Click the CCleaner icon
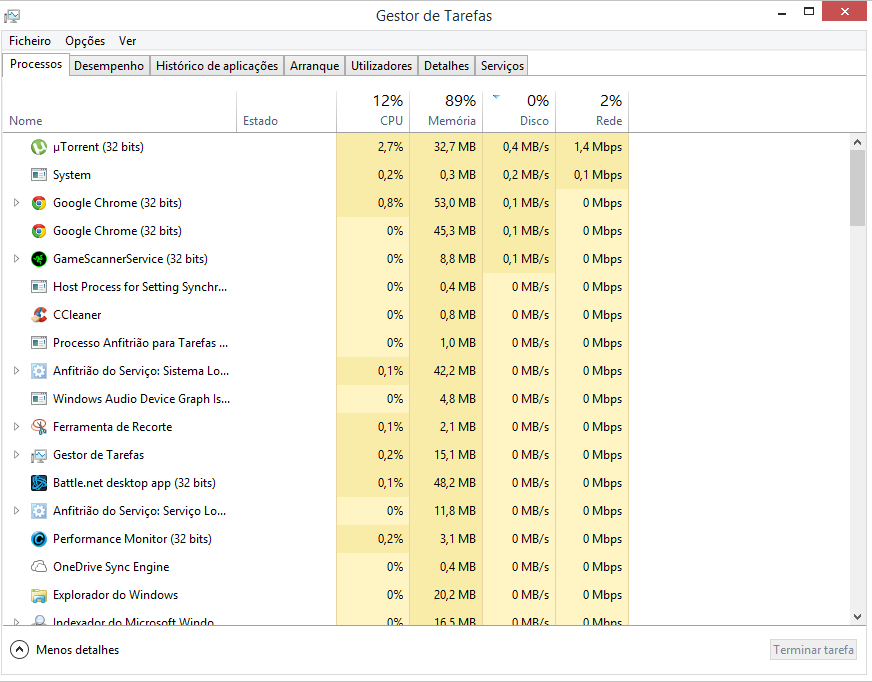The width and height of the screenshot is (872, 682). click(38, 315)
